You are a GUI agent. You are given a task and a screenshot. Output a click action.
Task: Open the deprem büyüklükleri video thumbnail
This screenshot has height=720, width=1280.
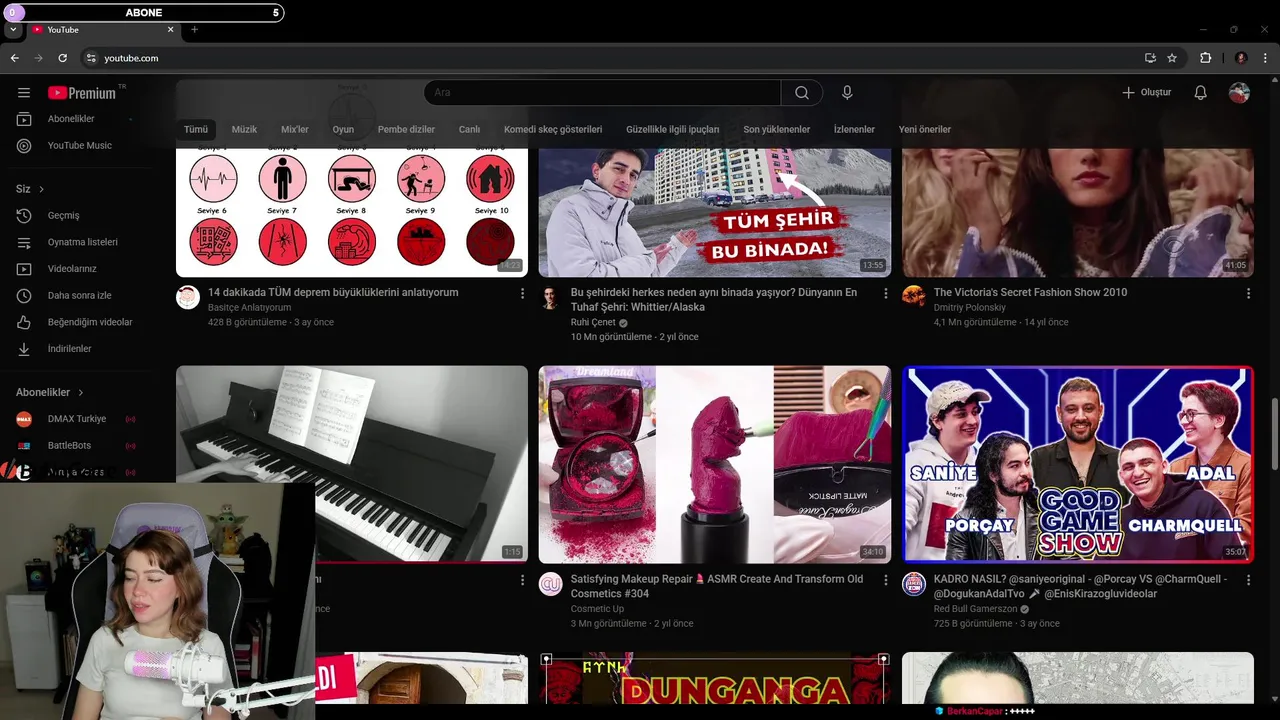click(x=352, y=212)
